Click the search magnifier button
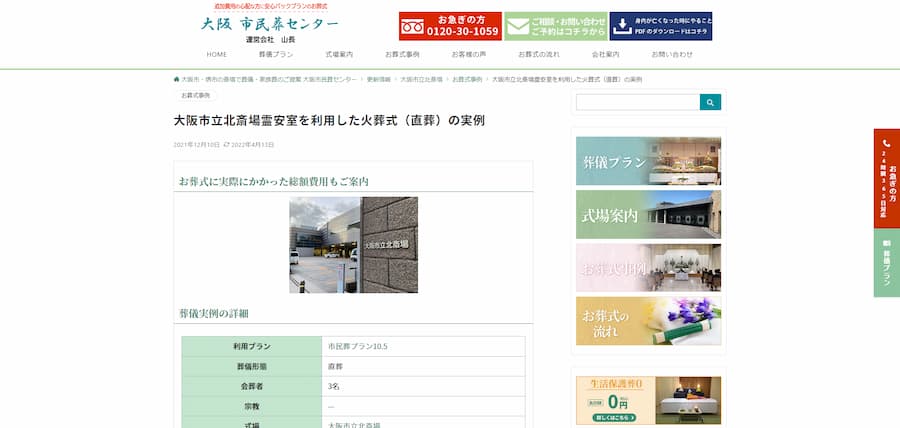Screen dimensions: 900x428 tap(710, 102)
